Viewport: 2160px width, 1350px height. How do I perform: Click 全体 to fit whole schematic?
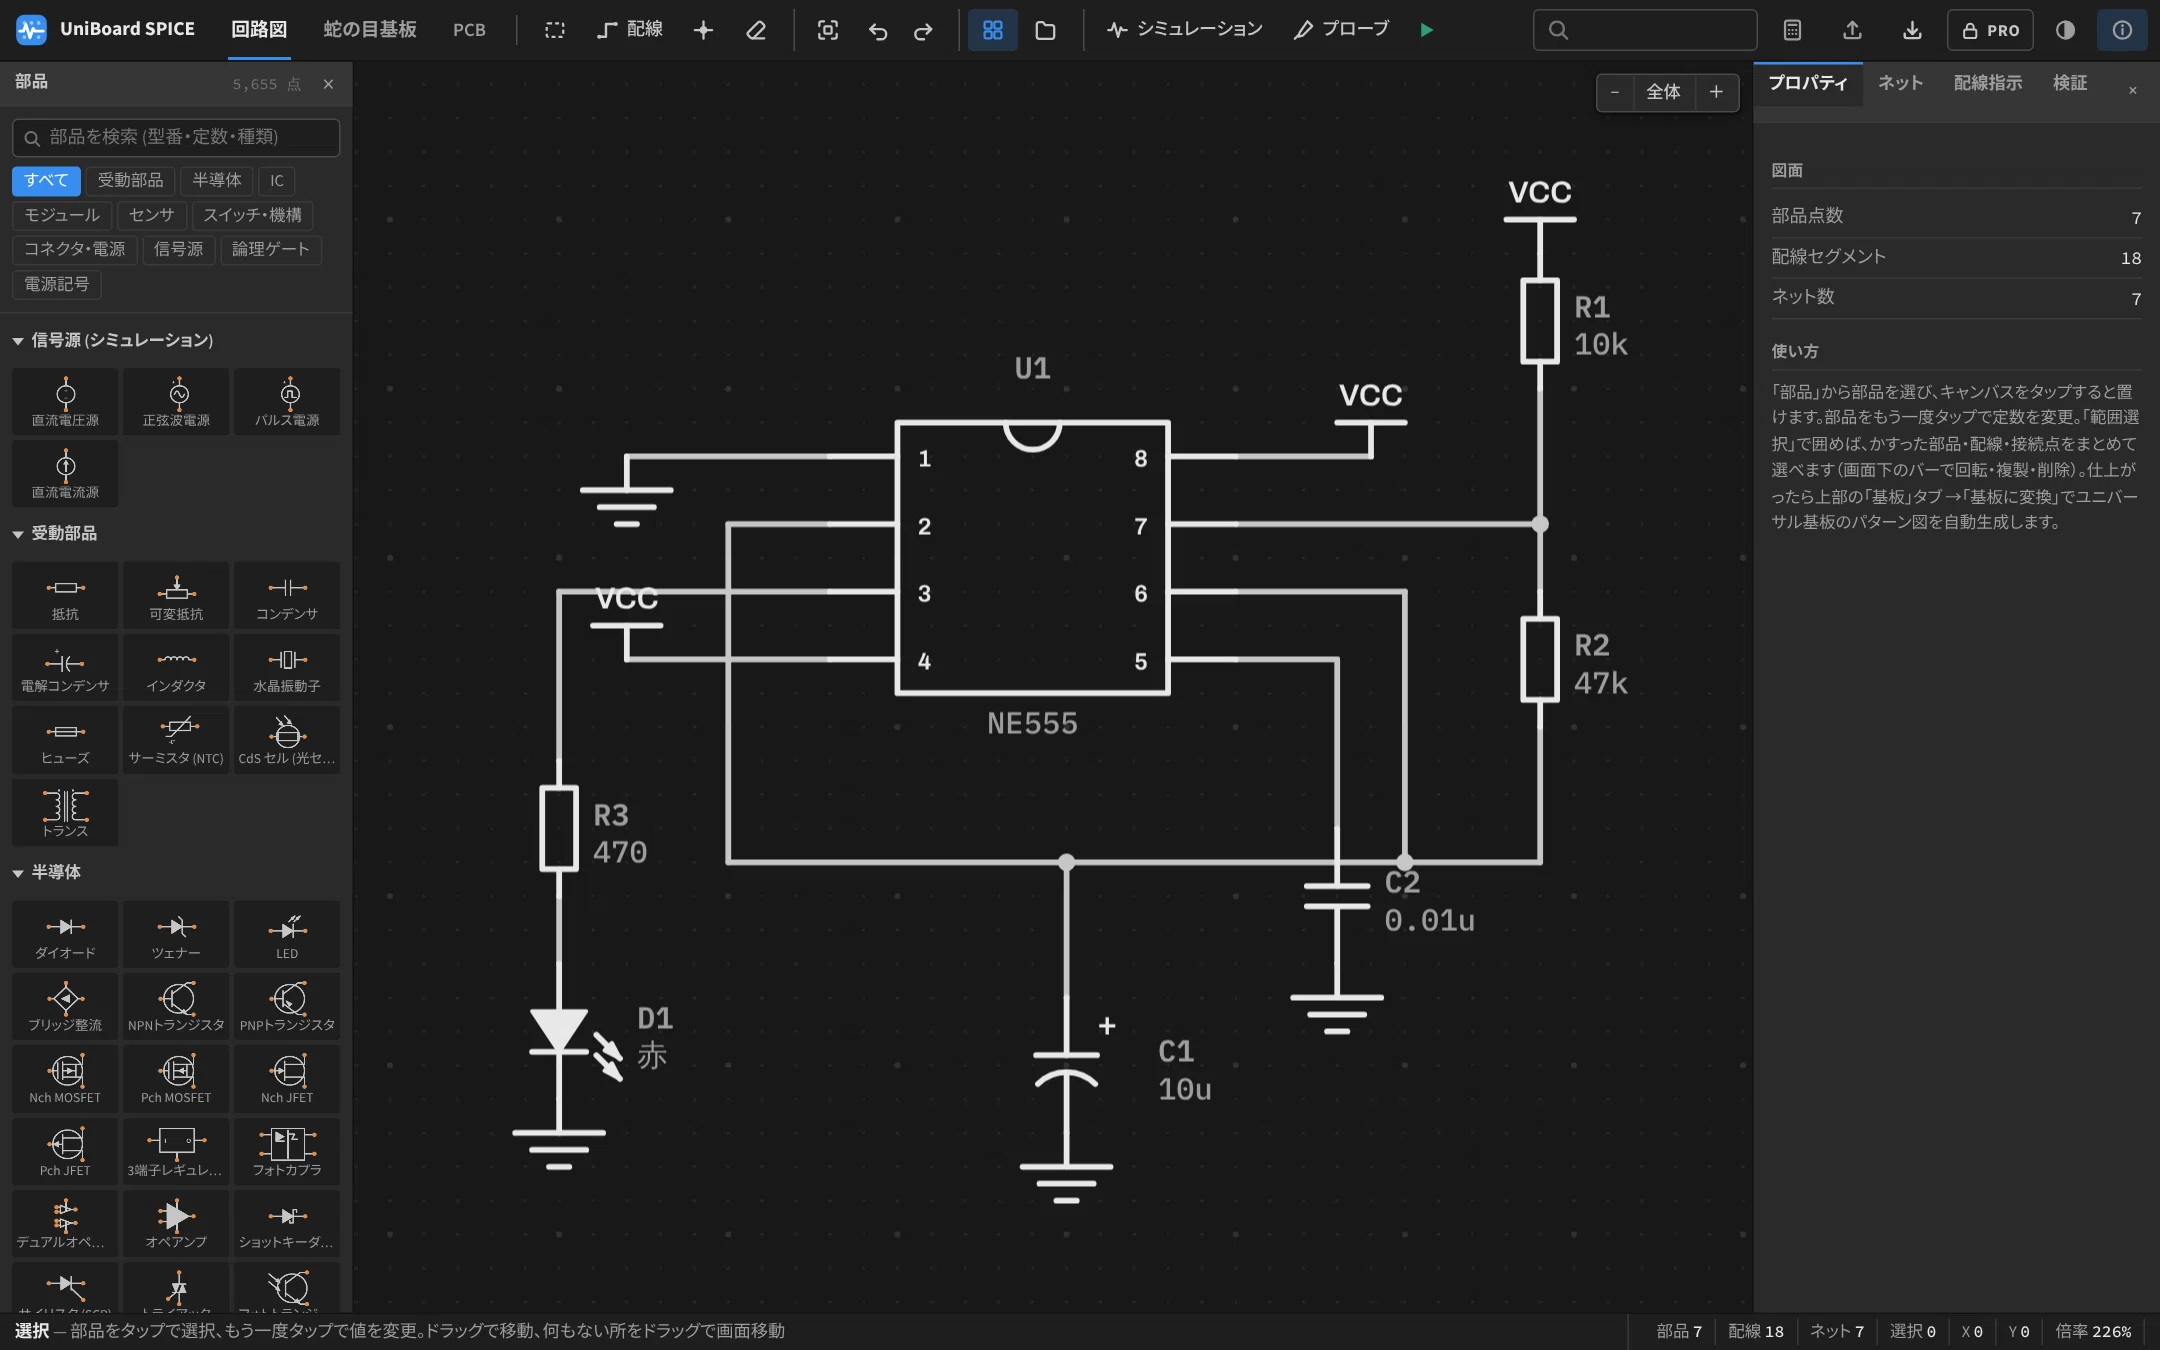coord(1664,92)
